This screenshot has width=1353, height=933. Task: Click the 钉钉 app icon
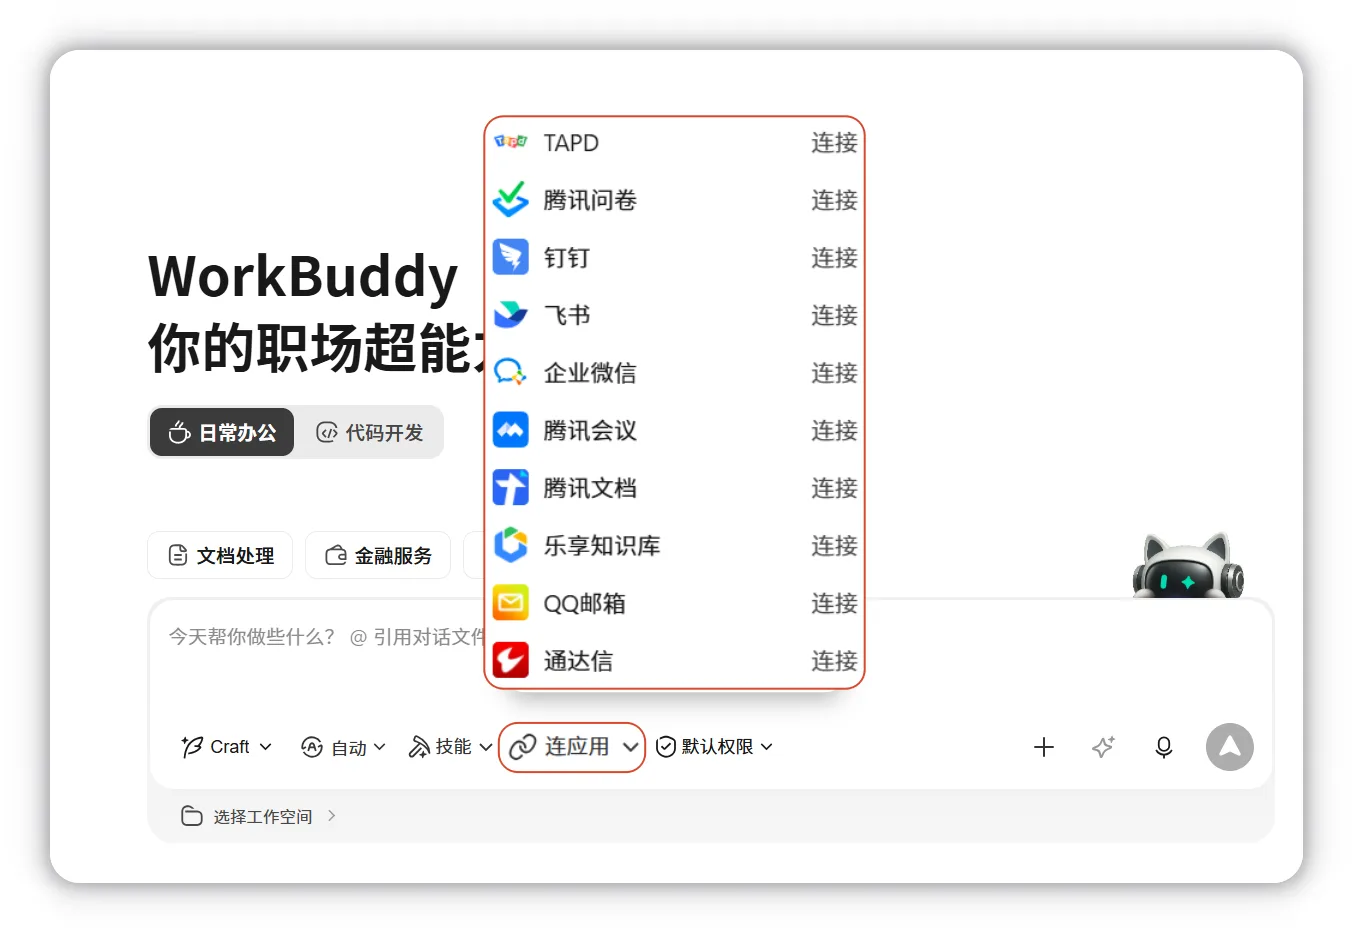(x=510, y=257)
